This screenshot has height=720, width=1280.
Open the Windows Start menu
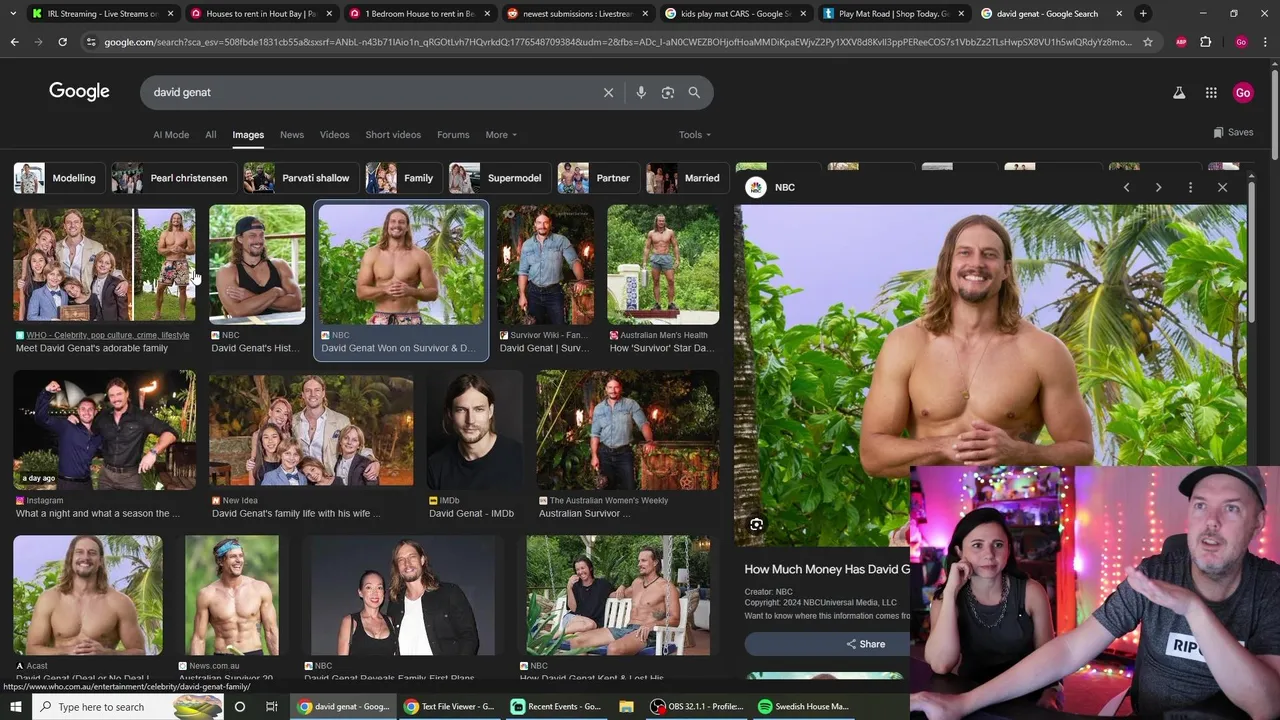pos(16,706)
